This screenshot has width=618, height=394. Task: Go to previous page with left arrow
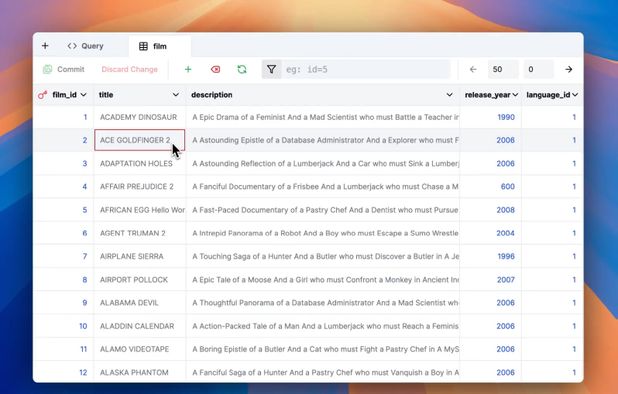(473, 69)
